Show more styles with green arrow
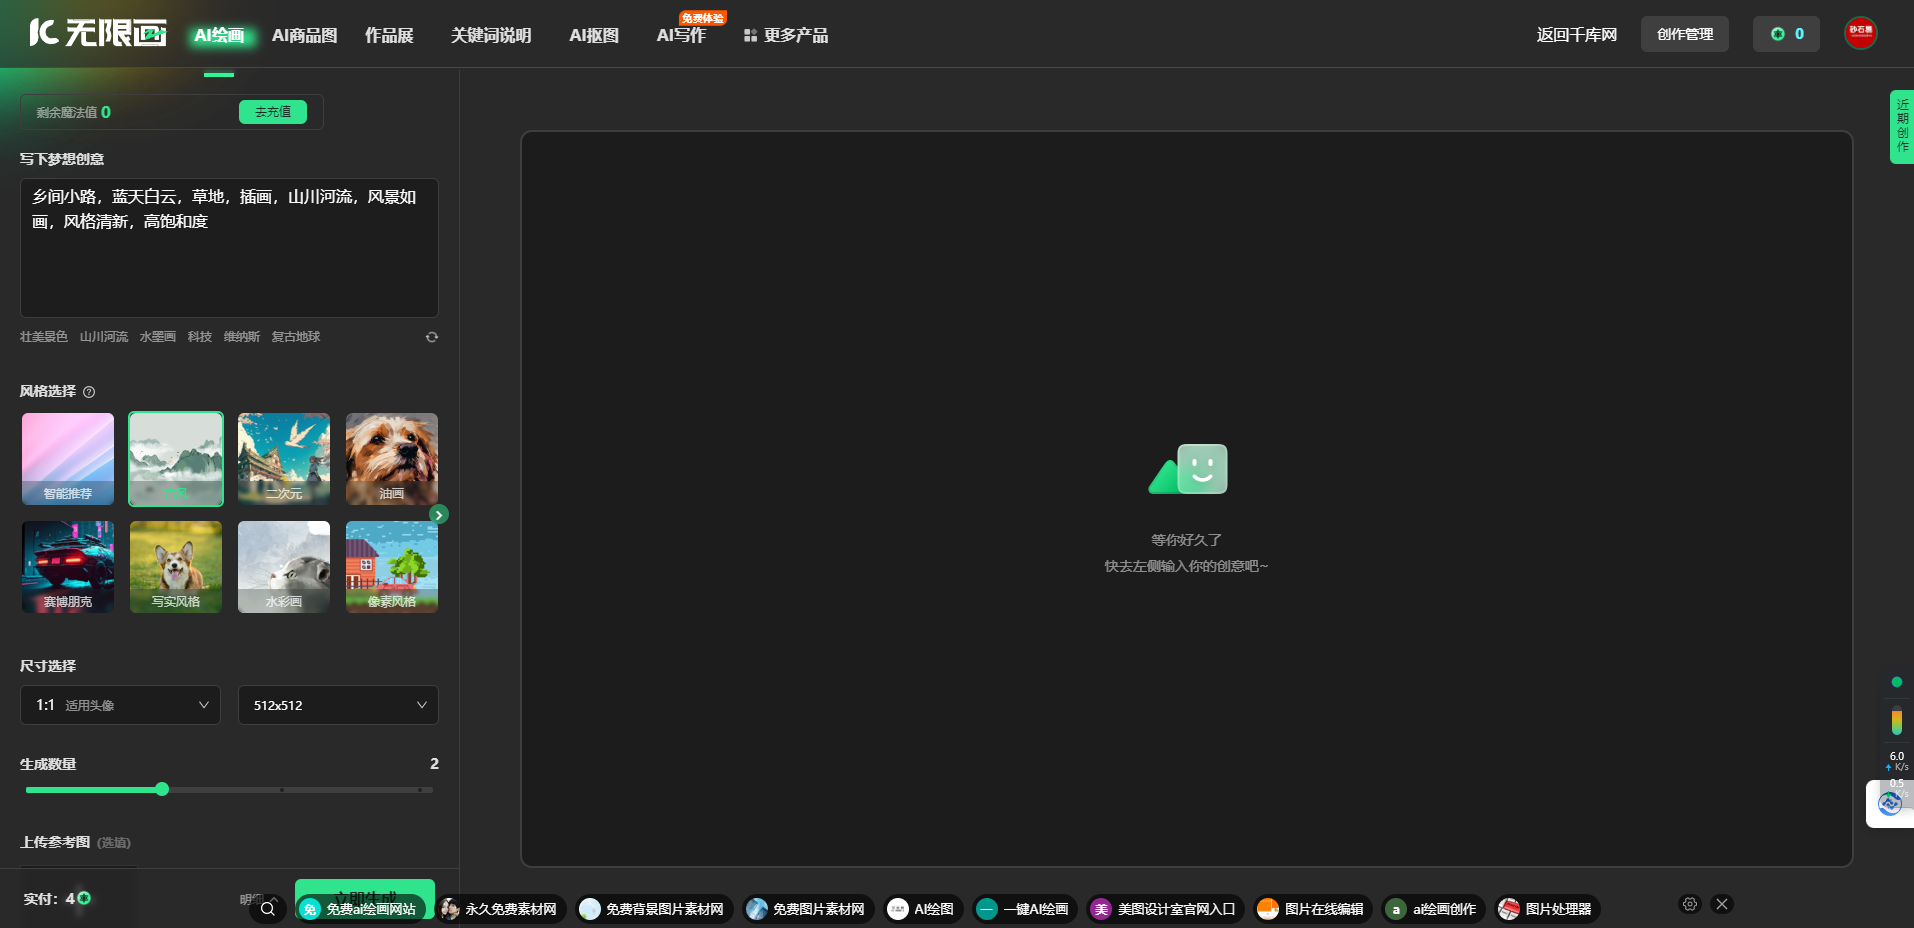The image size is (1914, 928). [x=438, y=515]
